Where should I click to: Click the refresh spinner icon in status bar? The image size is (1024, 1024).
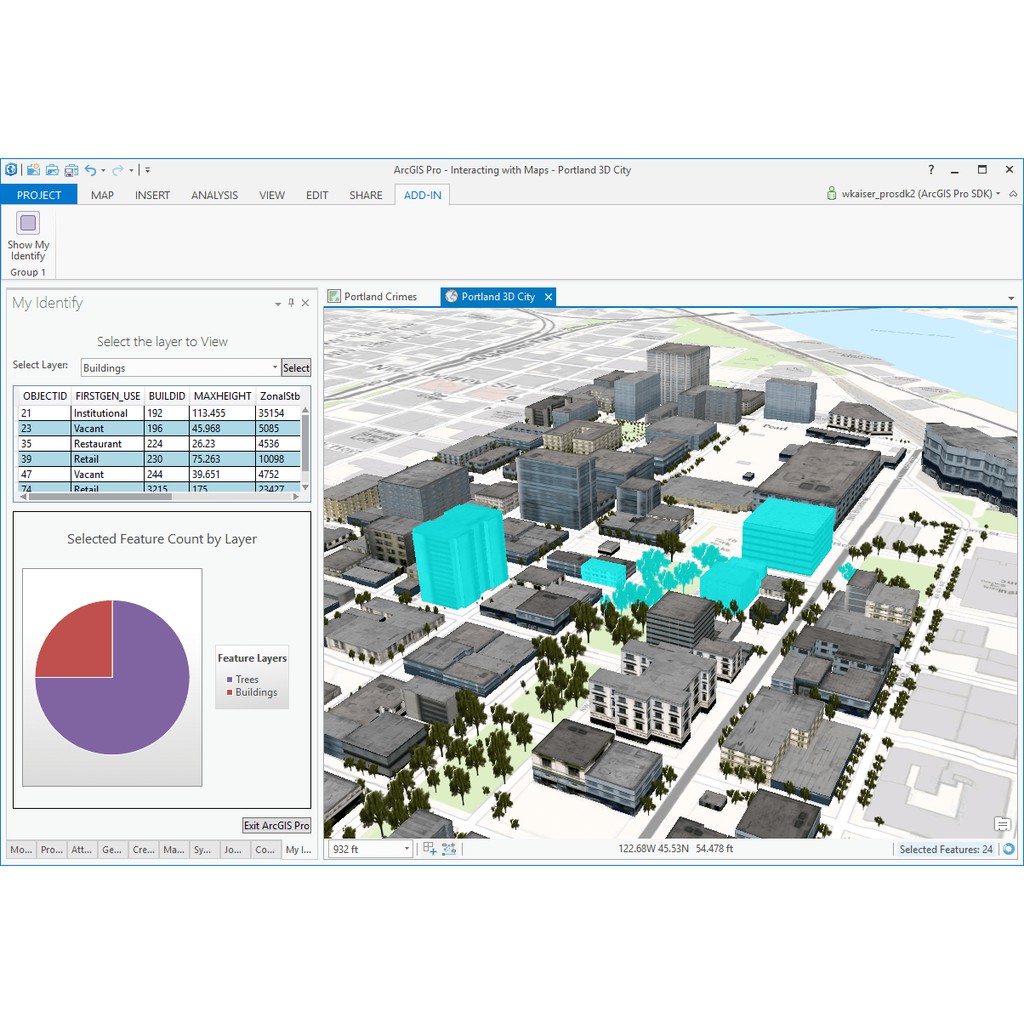pyautogui.click(x=1009, y=849)
